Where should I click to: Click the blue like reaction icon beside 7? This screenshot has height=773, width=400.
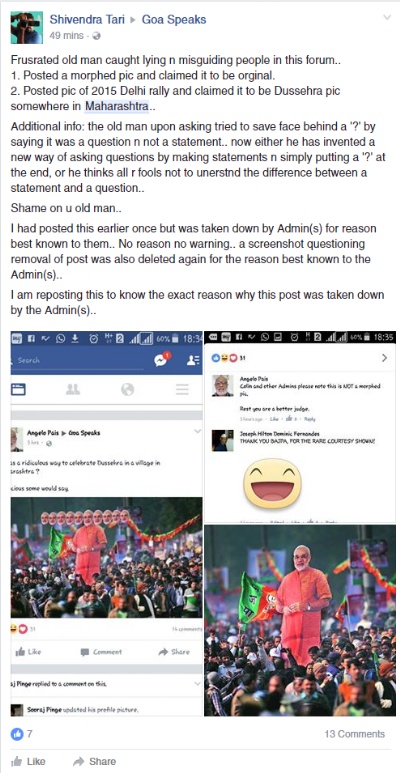[17, 734]
